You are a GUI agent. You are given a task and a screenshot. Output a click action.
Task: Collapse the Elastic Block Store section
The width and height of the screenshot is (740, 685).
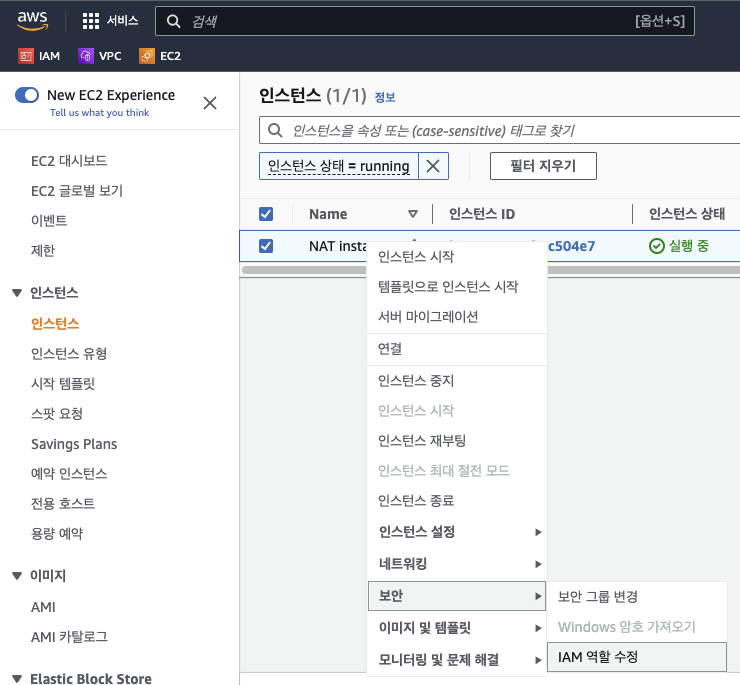point(17,679)
